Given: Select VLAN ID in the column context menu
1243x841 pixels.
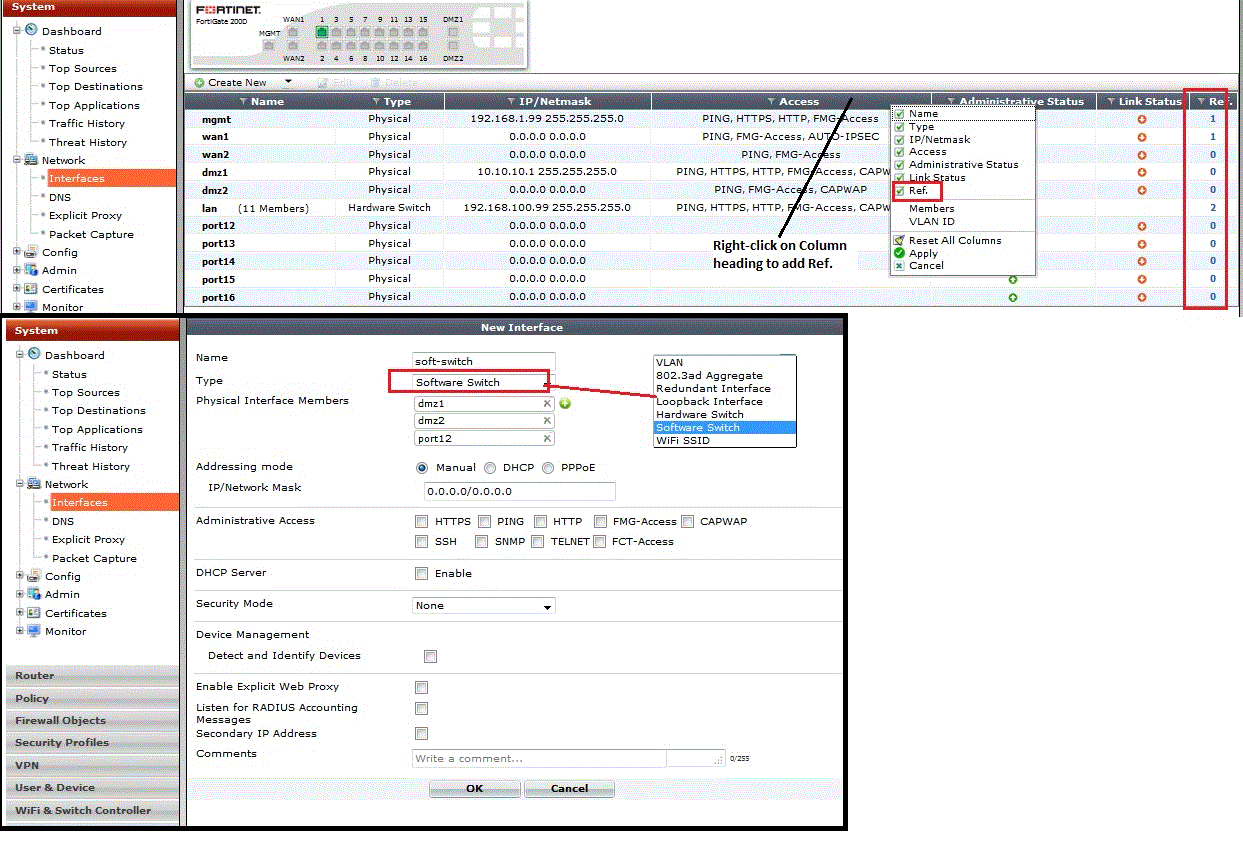Looking at the screenshot, I should pyautogui.click(x=931, y=221).
